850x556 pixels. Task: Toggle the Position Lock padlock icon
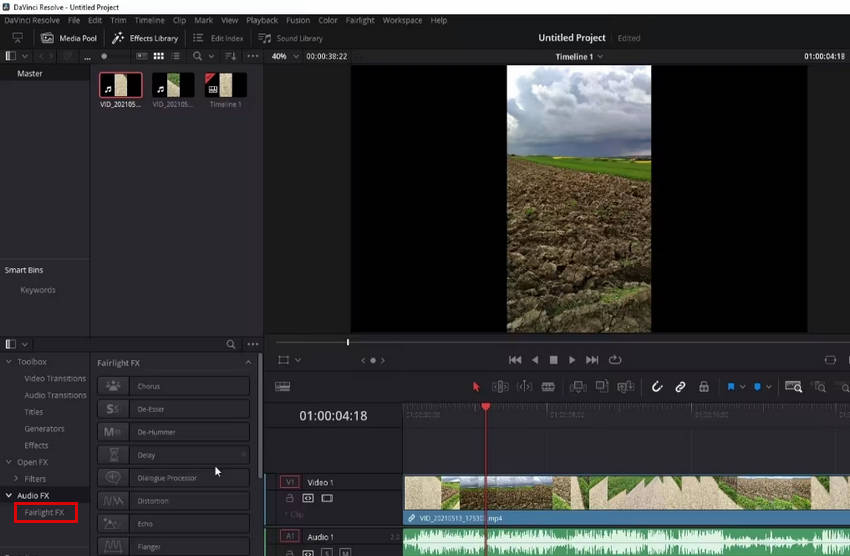point(704,387)
